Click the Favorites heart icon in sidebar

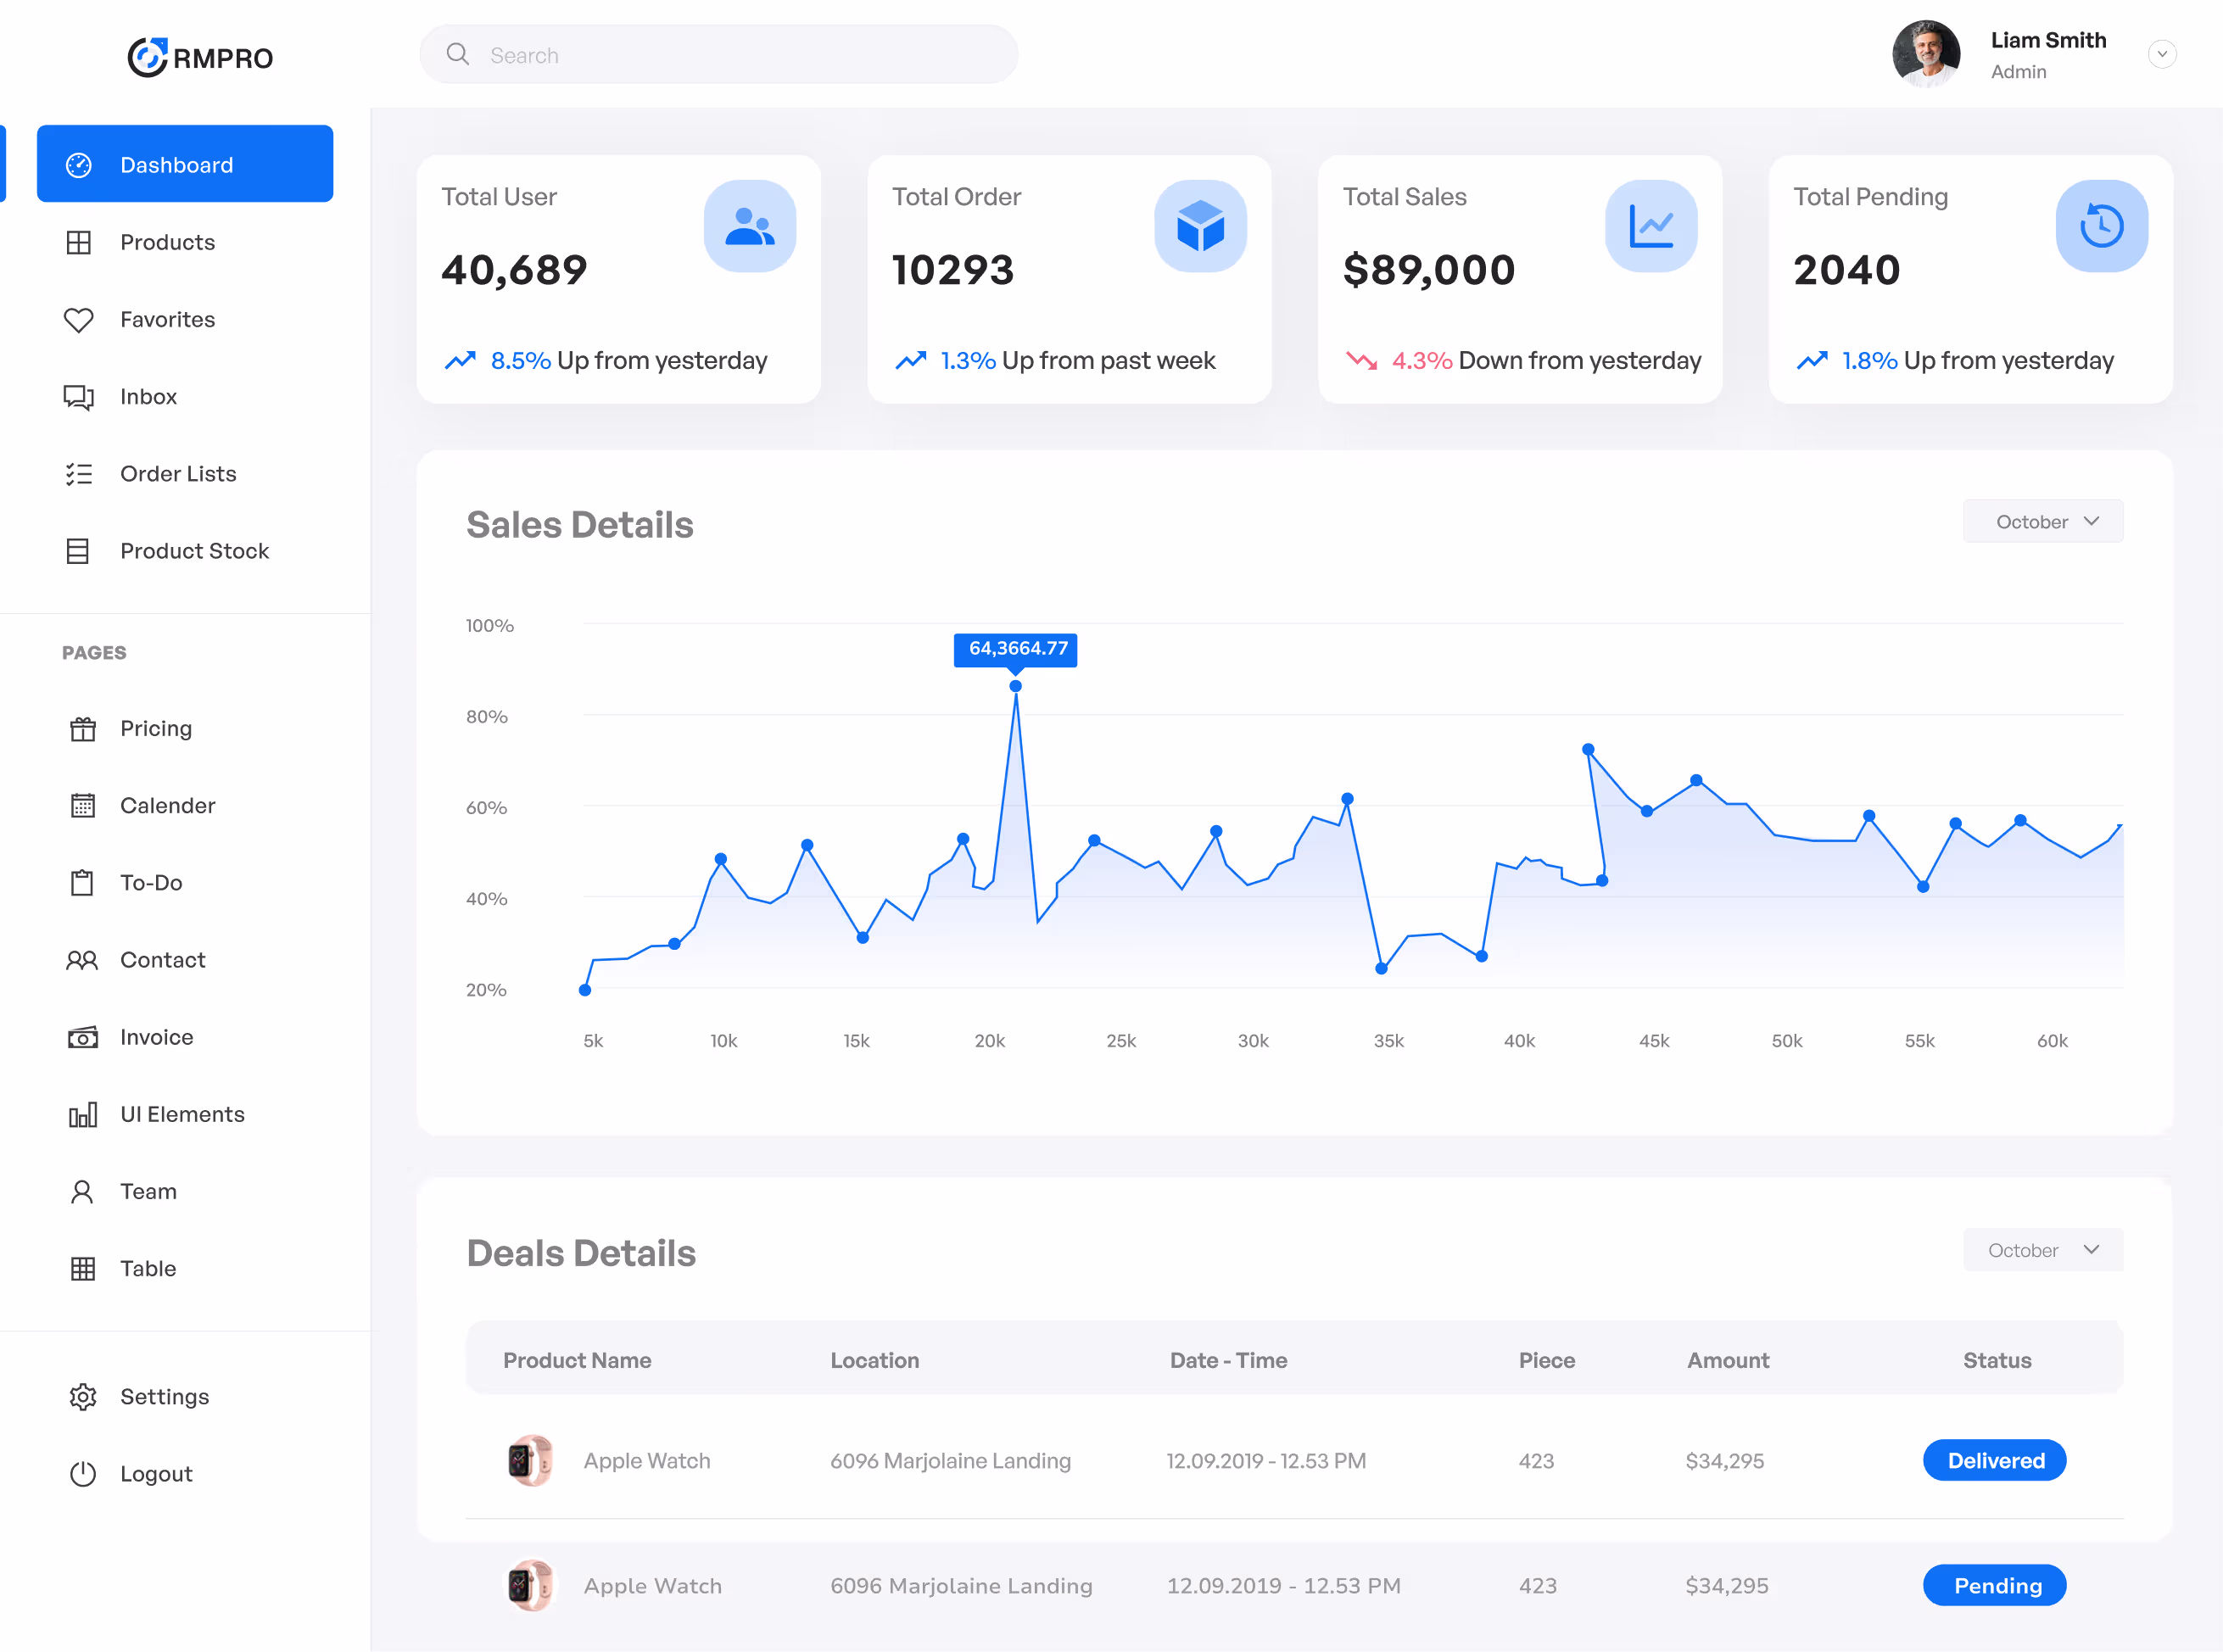pos(78,320)
